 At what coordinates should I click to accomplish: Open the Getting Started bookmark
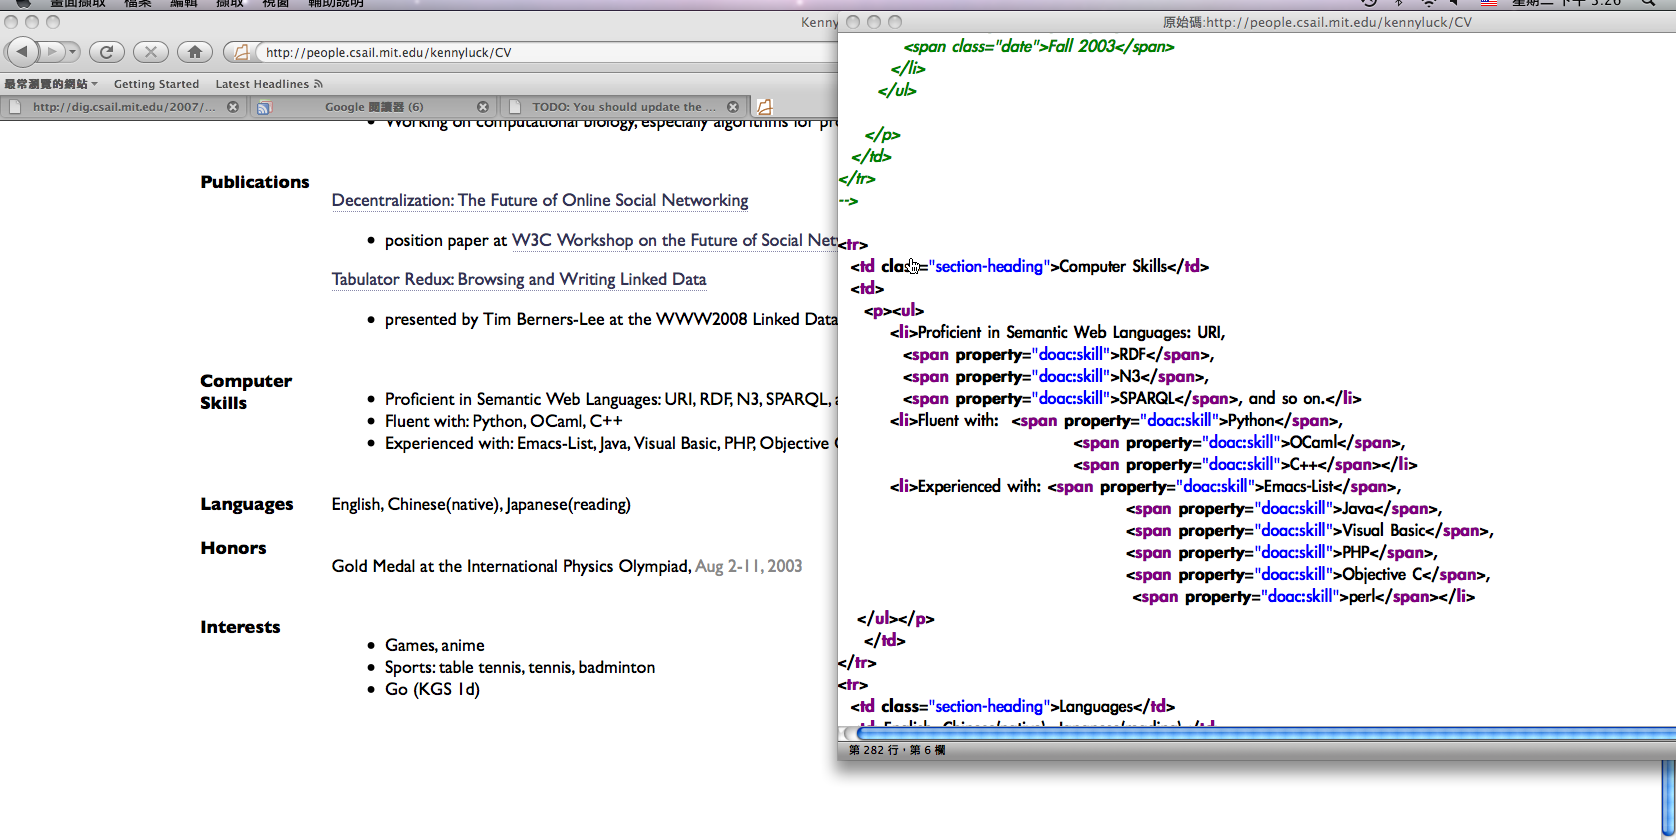pos(156,84)
